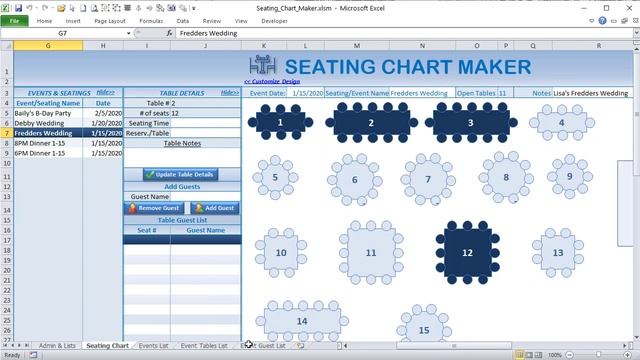Click the << Customize Design link

(272, 81)
